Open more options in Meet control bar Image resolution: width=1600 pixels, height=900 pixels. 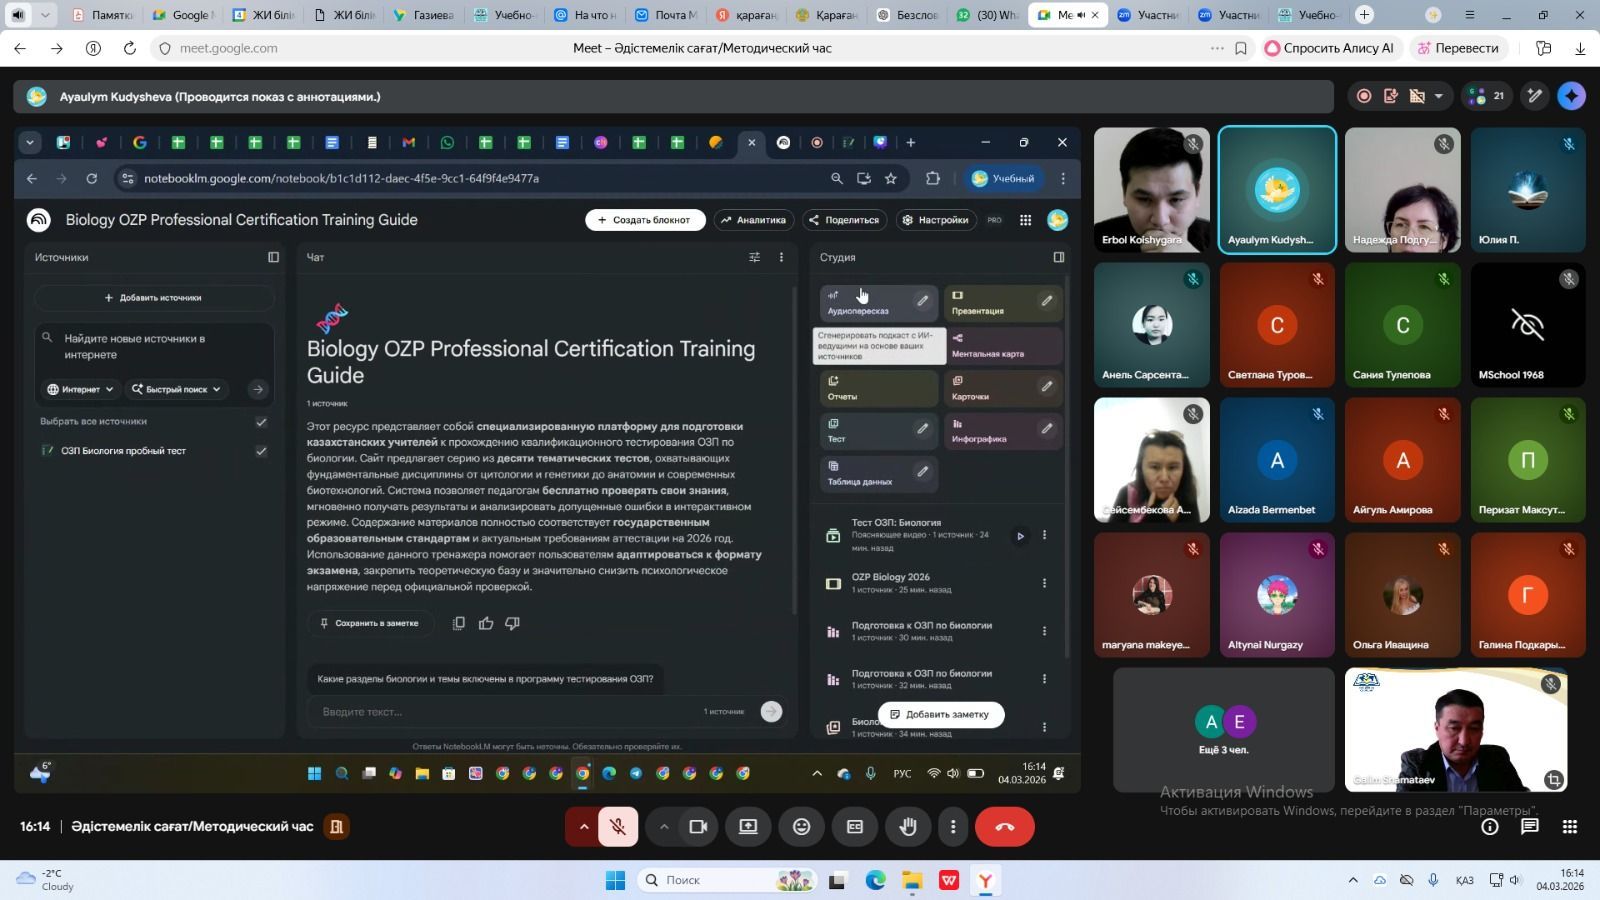click(953, 827)
